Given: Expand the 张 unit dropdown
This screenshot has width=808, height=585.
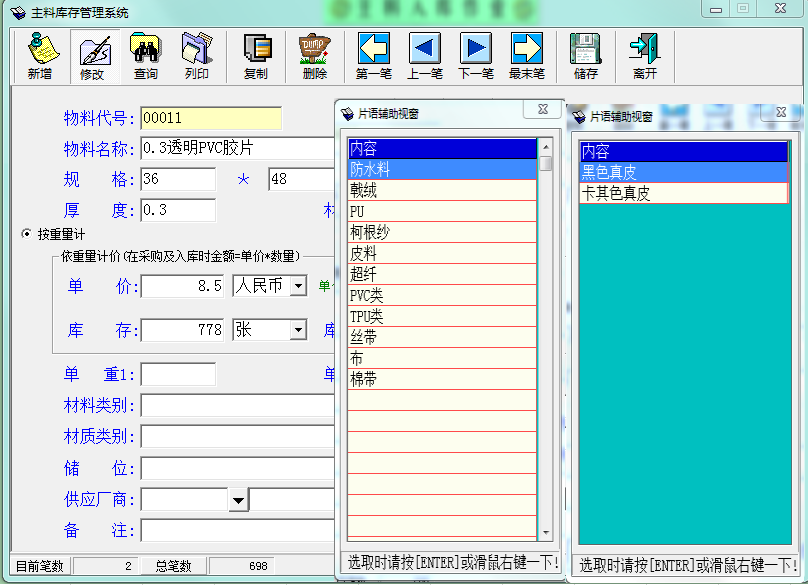Looking at the screenshot, I should (x=298, y=330).
